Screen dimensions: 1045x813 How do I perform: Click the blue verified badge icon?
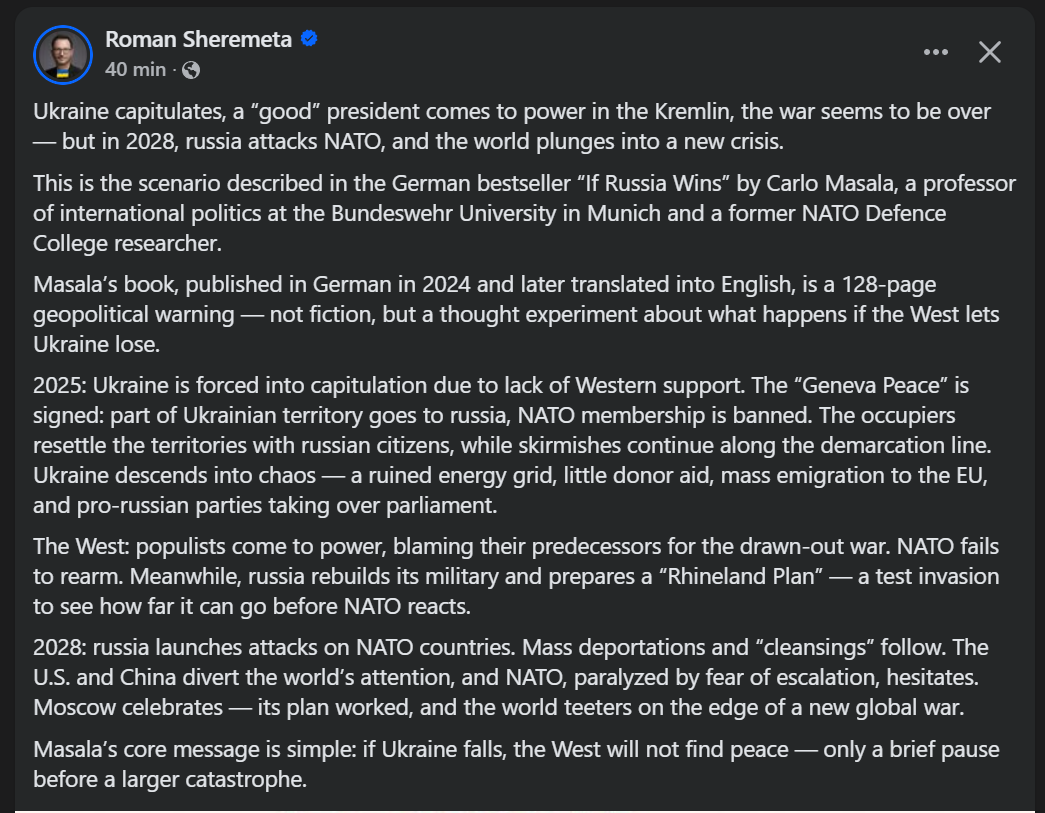(x=310, y=39)
